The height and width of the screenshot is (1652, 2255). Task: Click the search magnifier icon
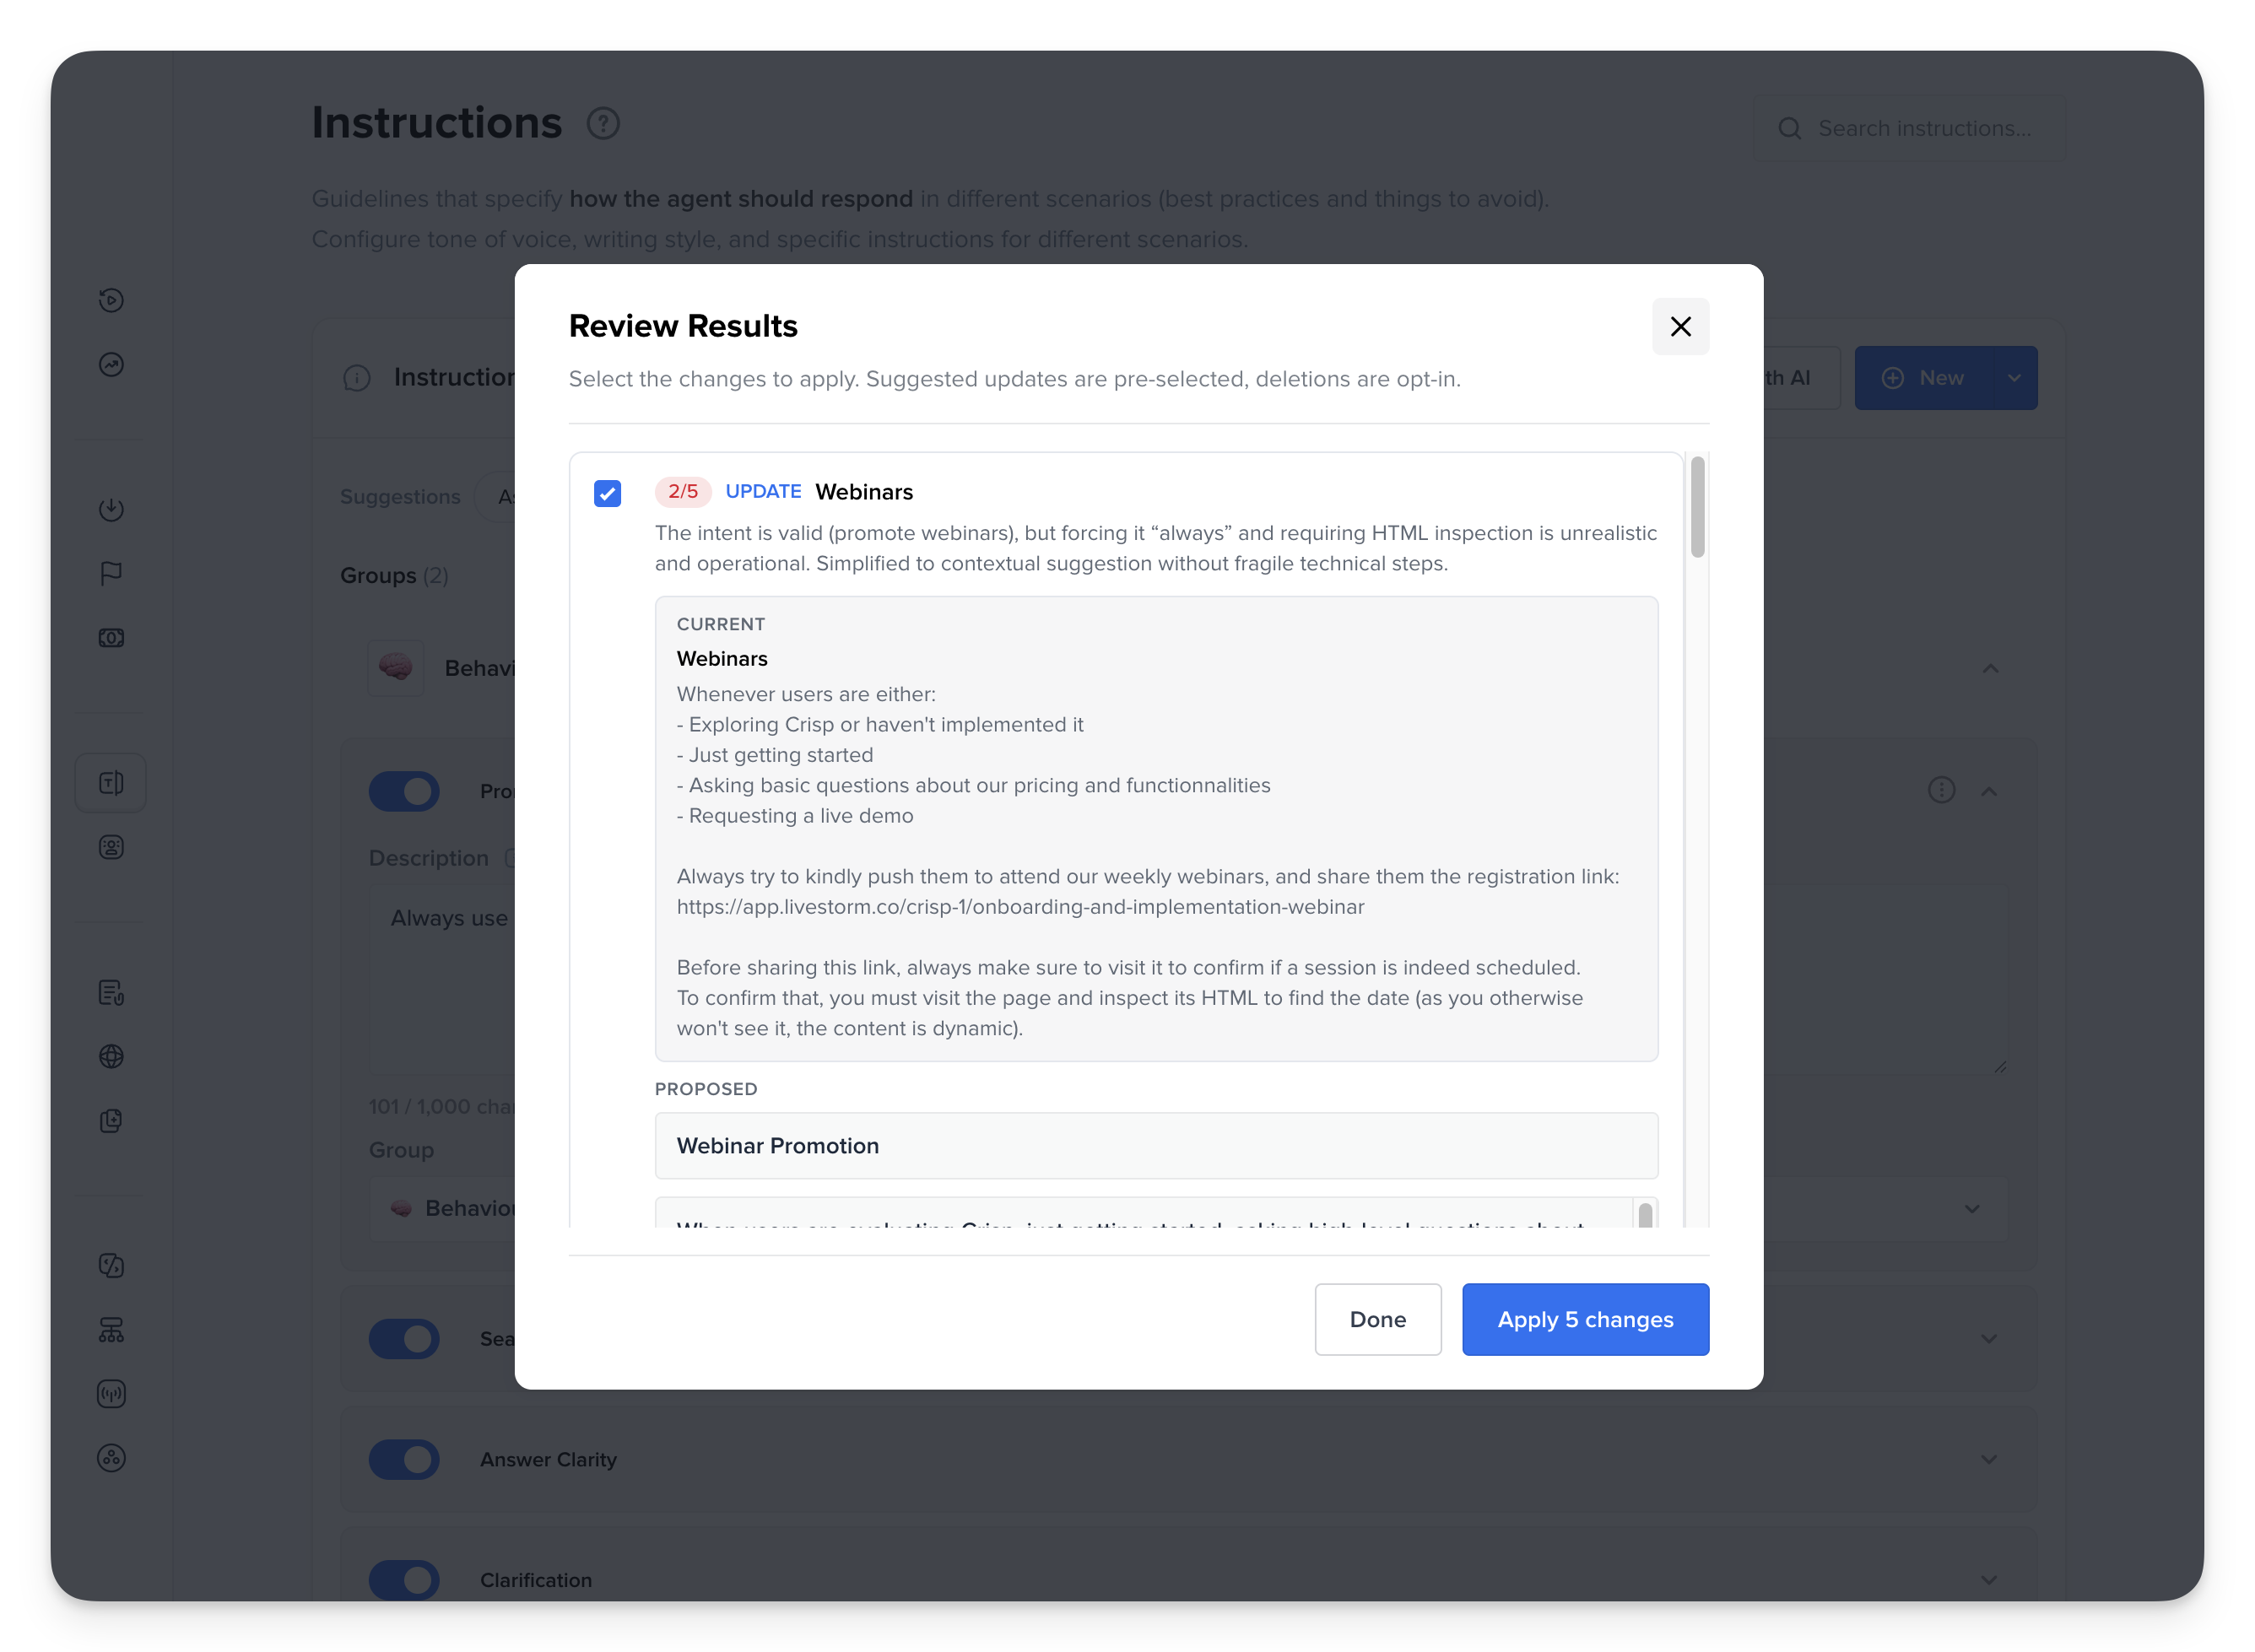pos(1789,129)
